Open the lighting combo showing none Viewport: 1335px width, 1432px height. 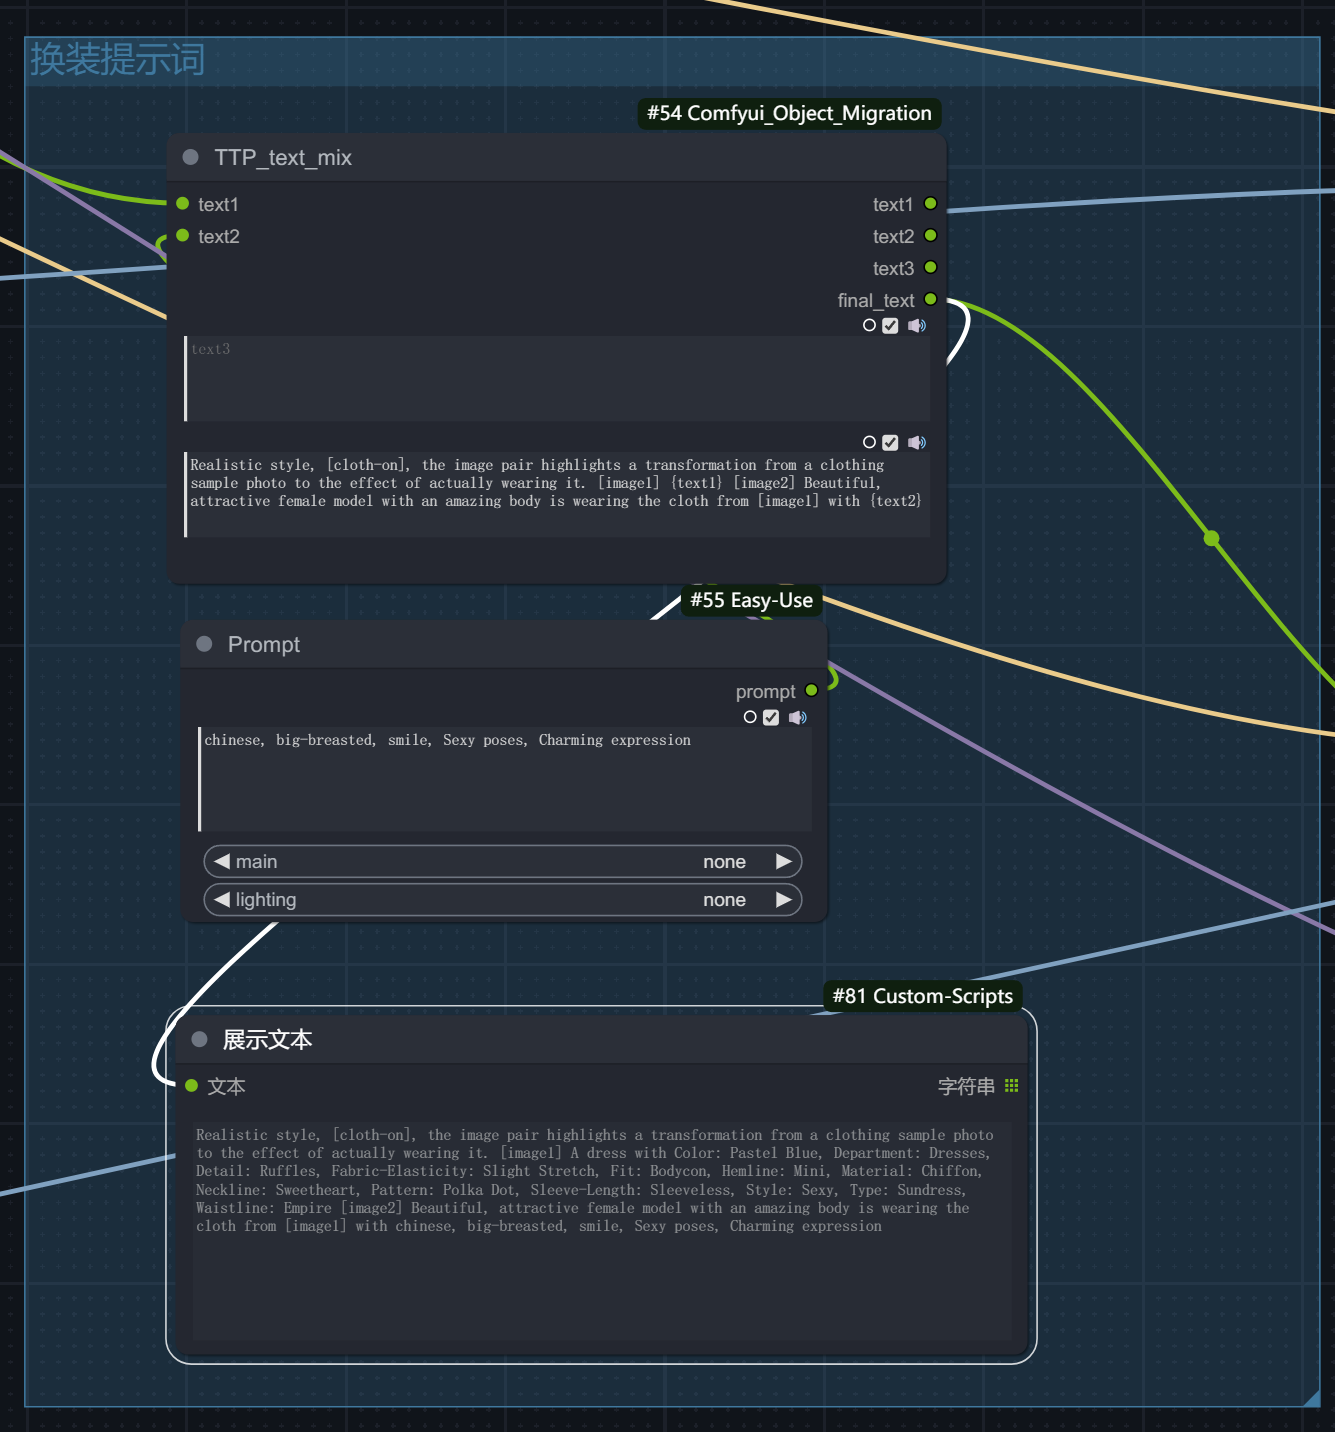(503, 899)
